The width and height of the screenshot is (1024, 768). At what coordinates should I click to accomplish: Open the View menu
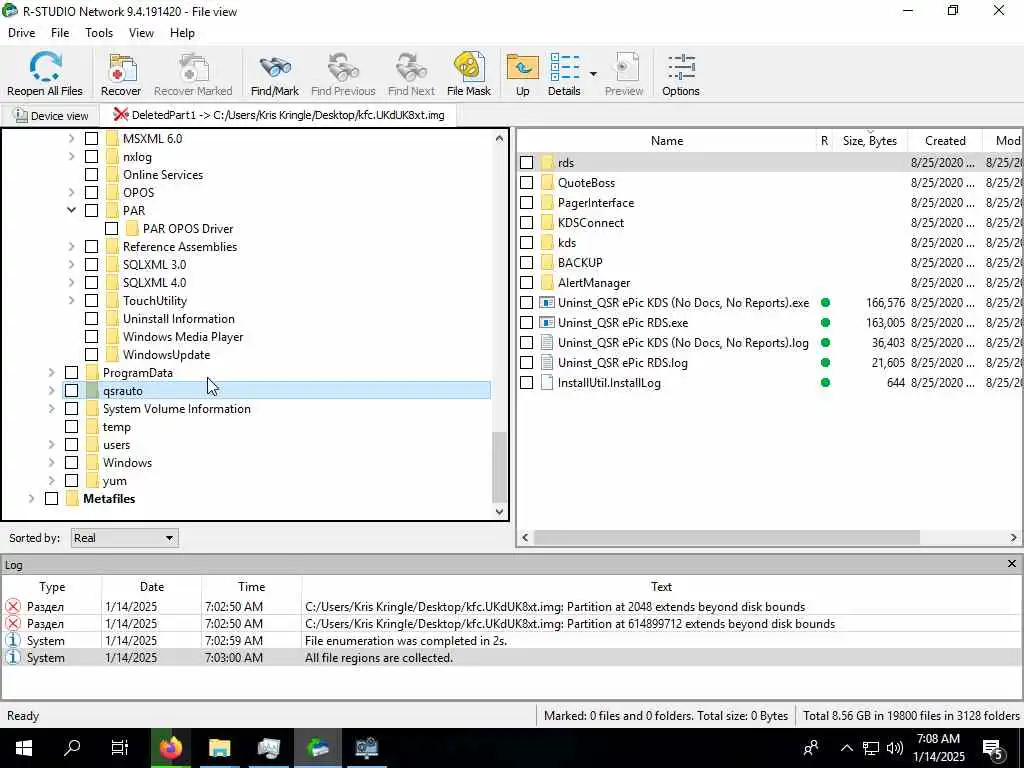[141, 33]
